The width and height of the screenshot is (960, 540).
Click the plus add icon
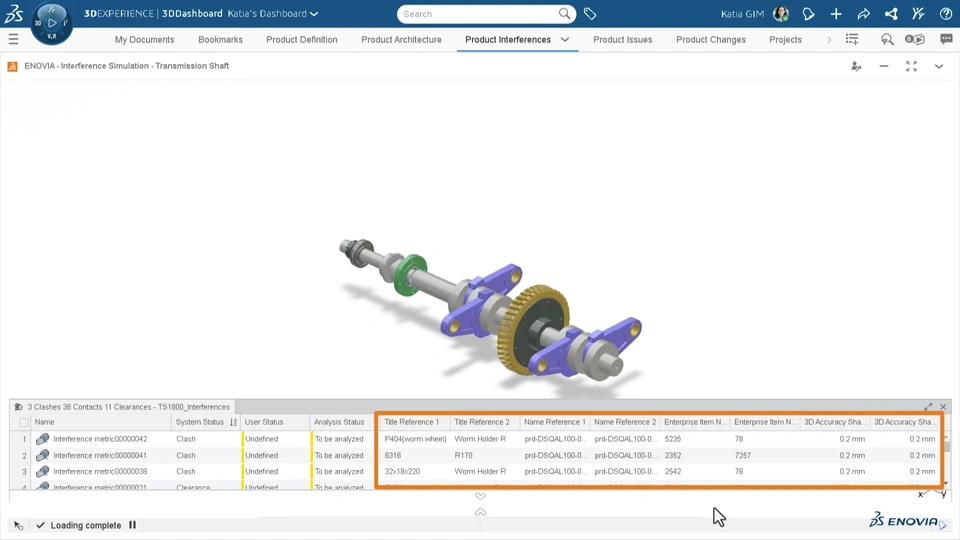[836, 13]
